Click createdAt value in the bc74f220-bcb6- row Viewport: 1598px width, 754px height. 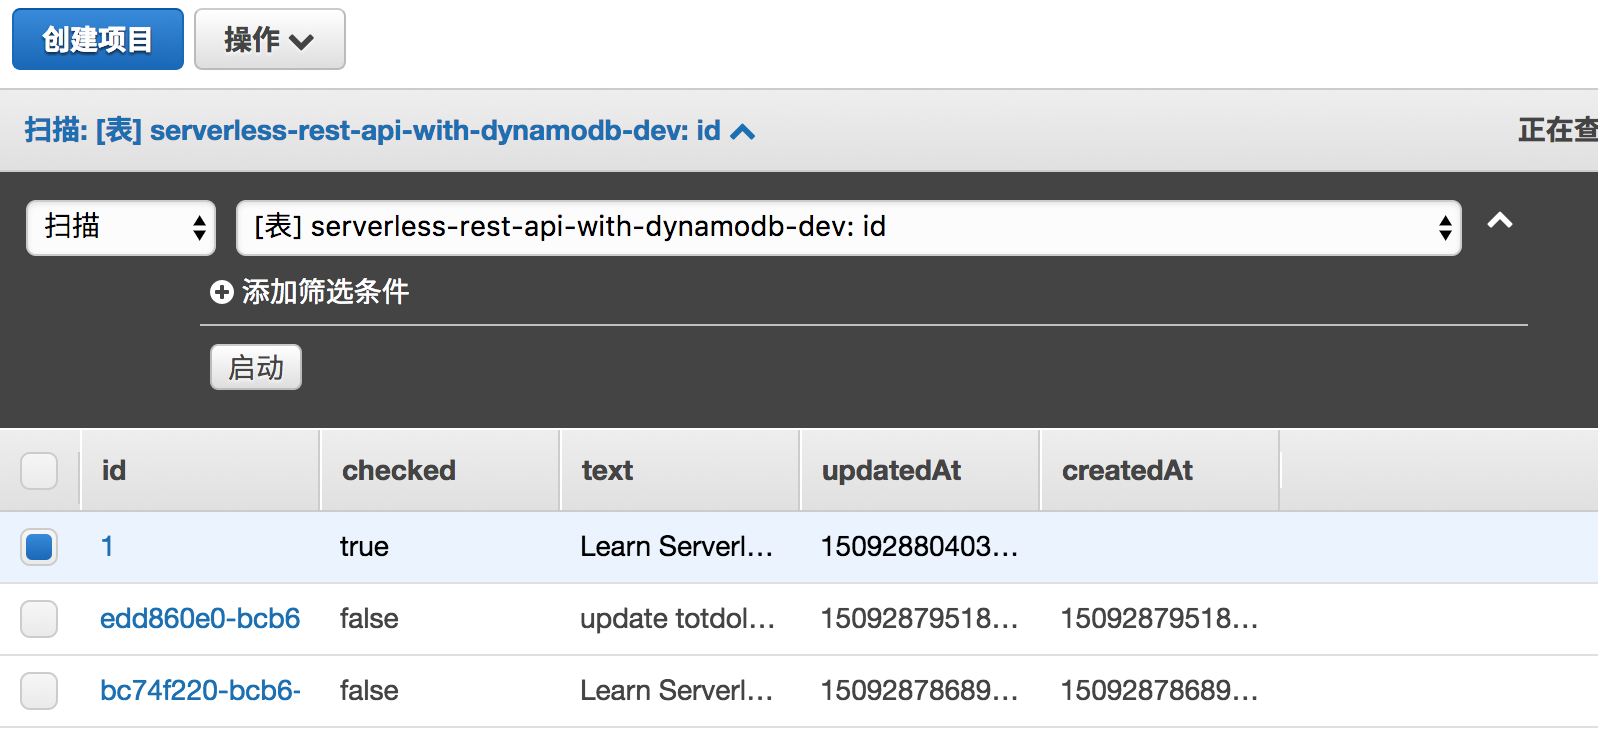pyautogui.click(x=1159, y=691)
